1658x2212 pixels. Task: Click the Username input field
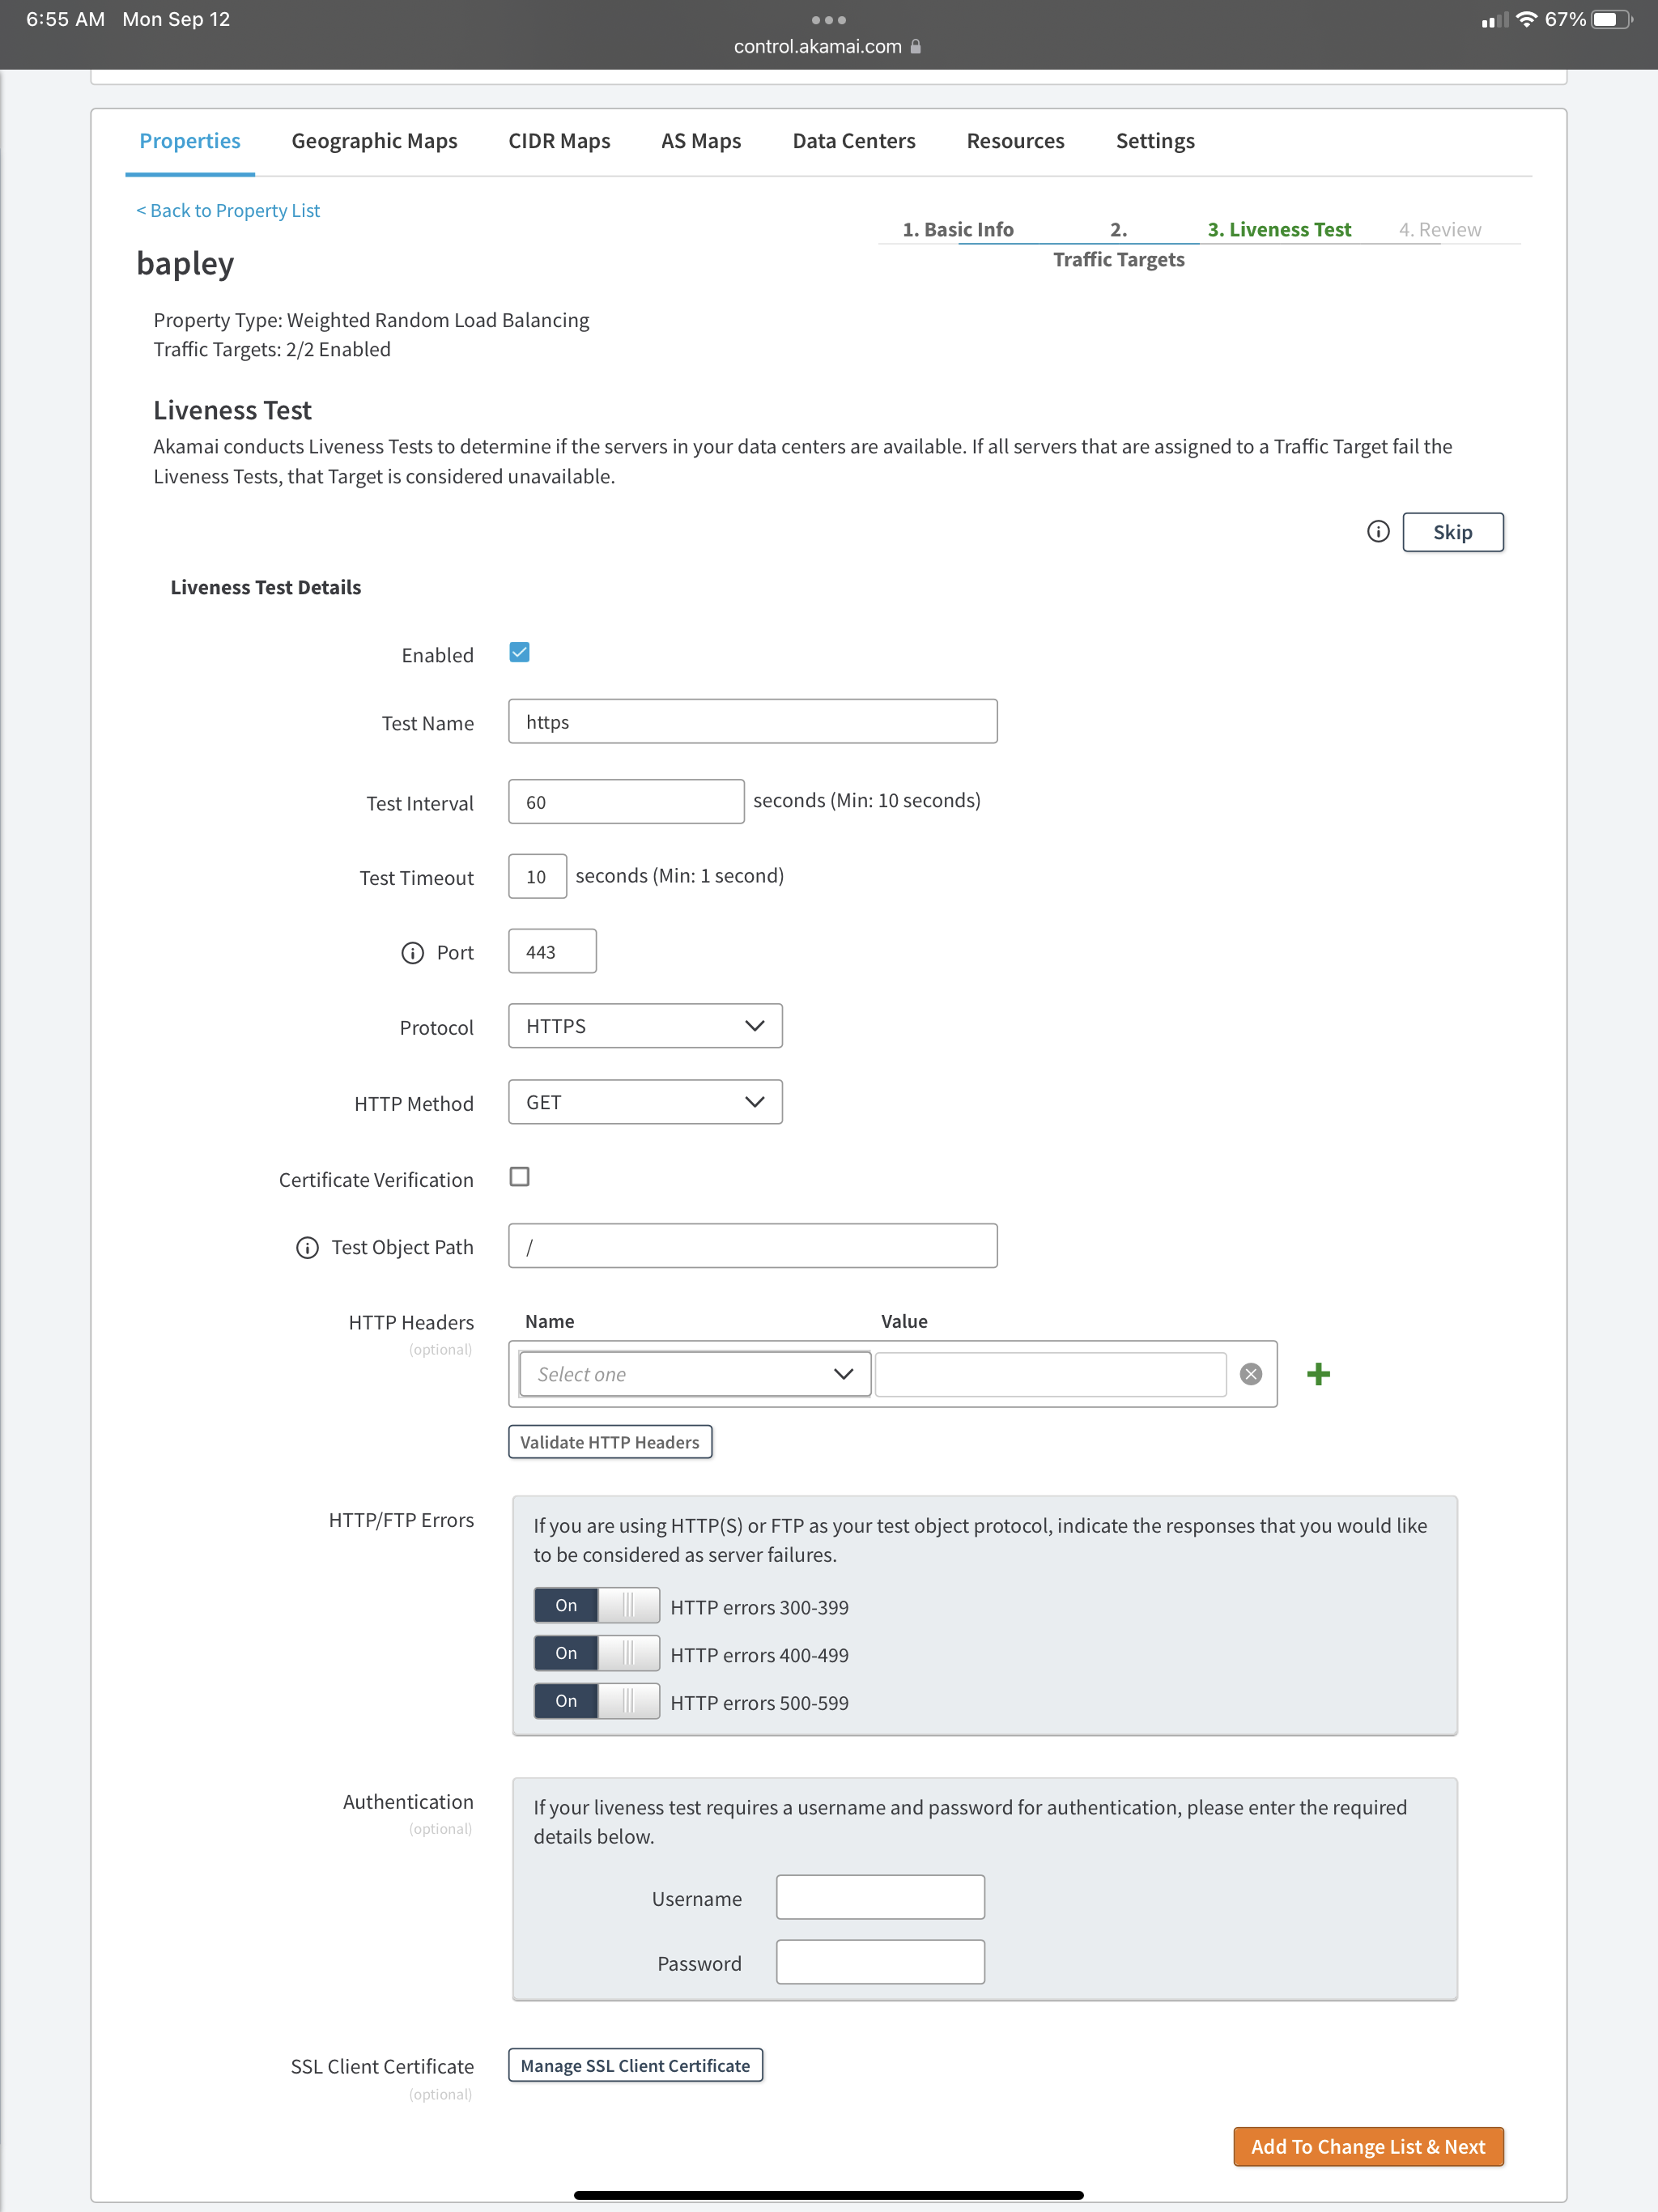click(x=879, y=1896)
